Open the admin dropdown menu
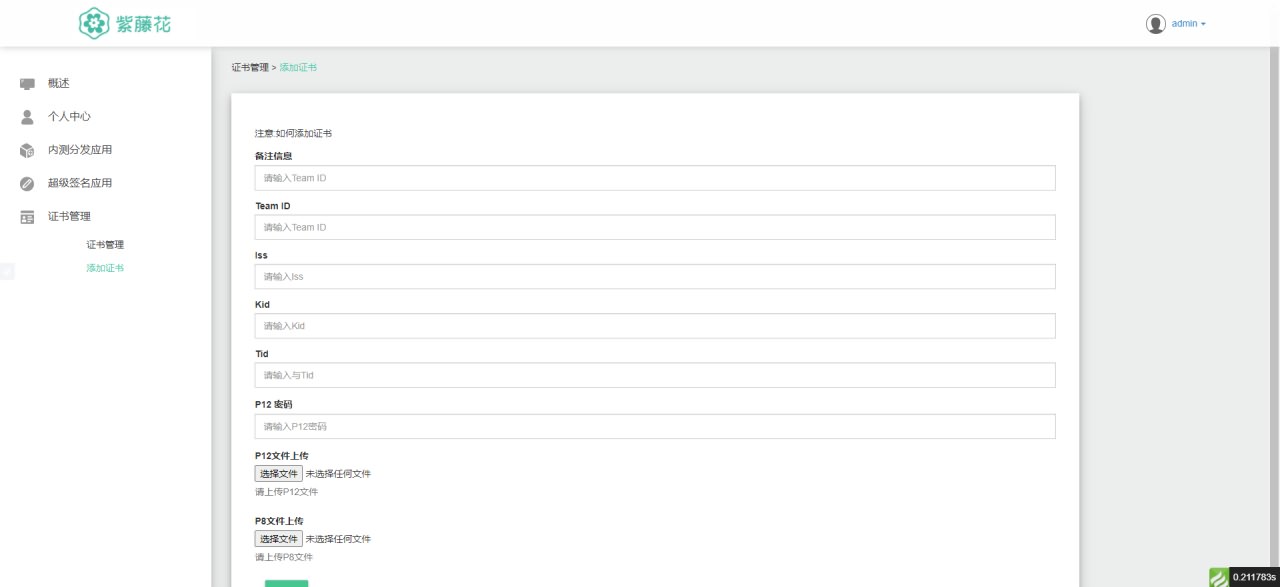 1189,24
